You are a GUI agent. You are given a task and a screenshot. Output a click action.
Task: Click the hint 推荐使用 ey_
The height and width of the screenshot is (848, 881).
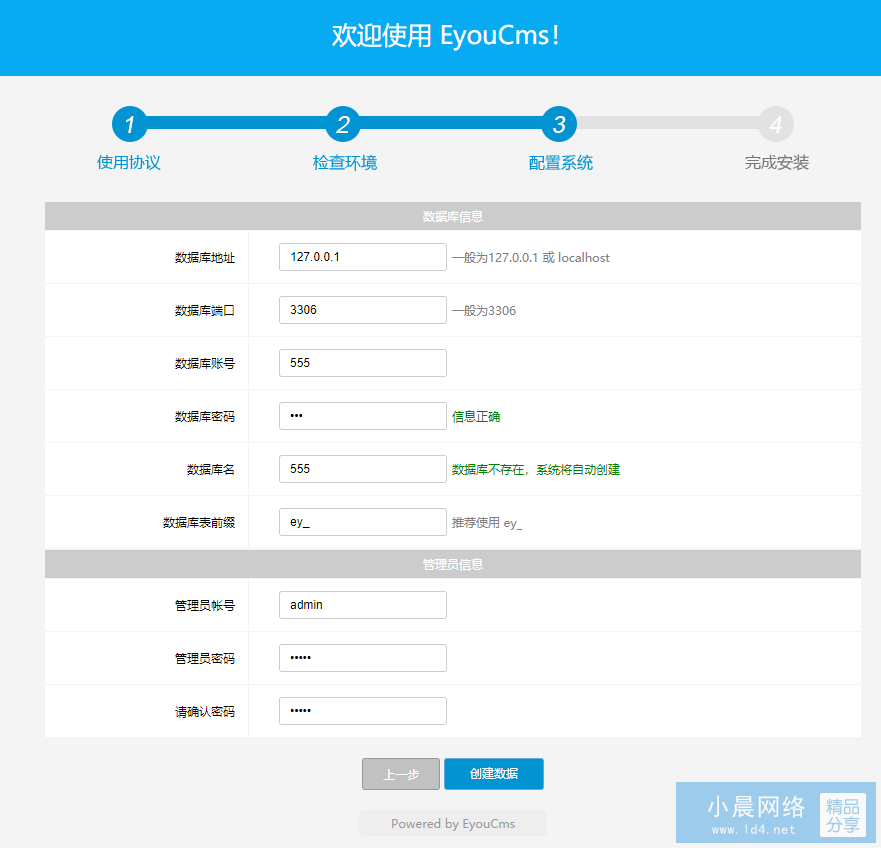[x=487, y=523]
